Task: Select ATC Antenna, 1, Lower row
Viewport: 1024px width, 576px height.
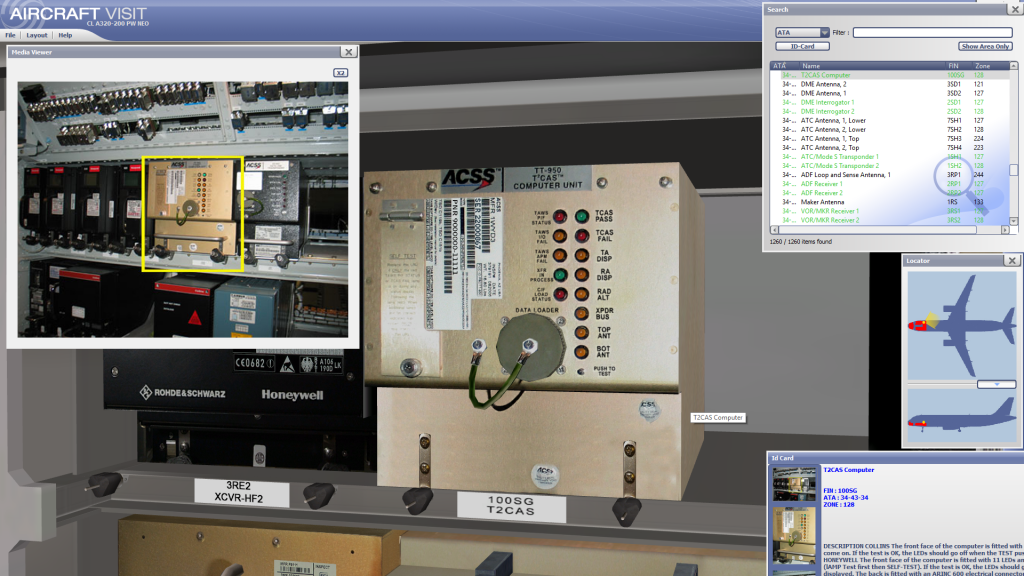Action: click(889, 121)
